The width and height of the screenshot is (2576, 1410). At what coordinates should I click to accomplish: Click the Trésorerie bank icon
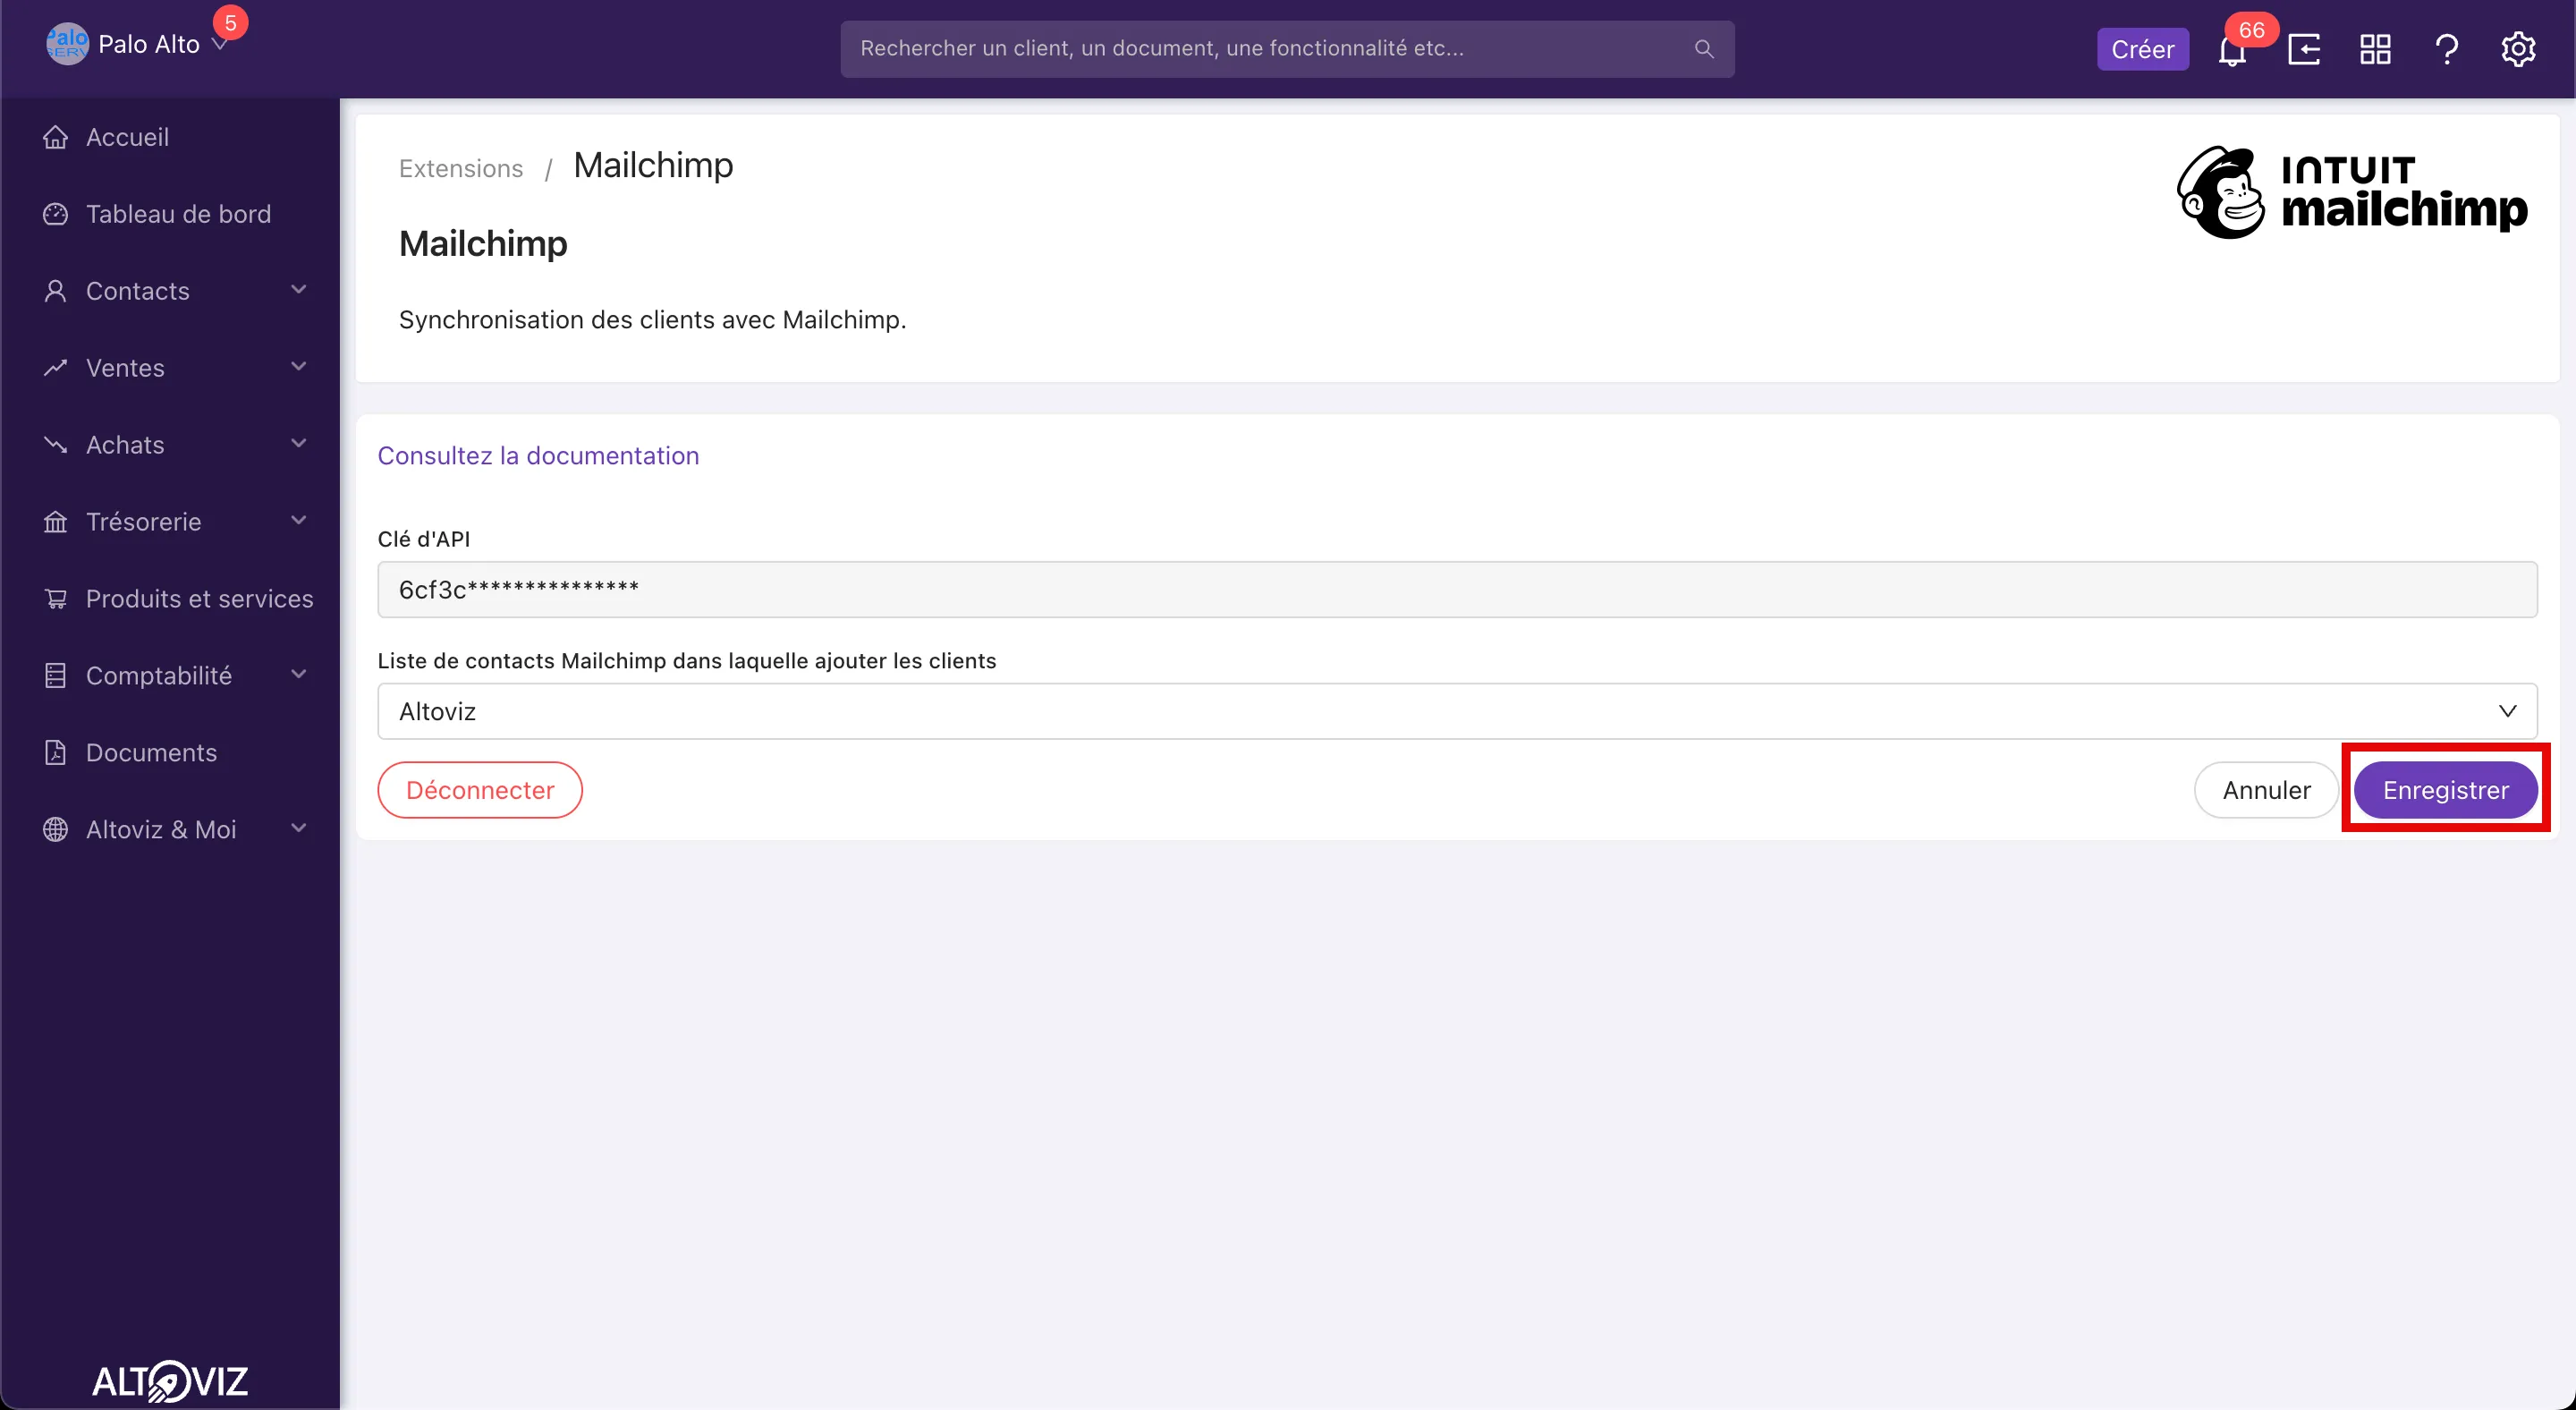click(x=56, y=522)
